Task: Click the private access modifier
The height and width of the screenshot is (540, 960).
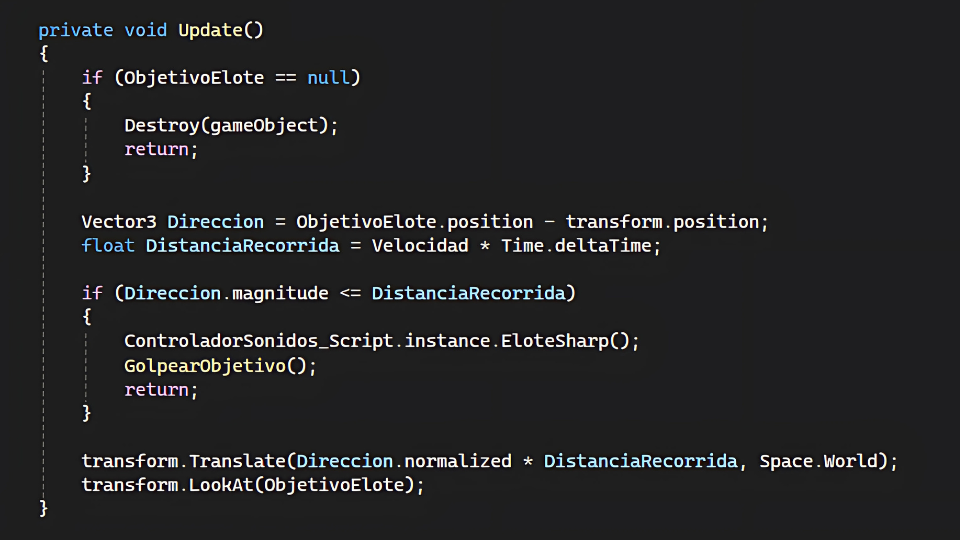Action: (76, 30)
